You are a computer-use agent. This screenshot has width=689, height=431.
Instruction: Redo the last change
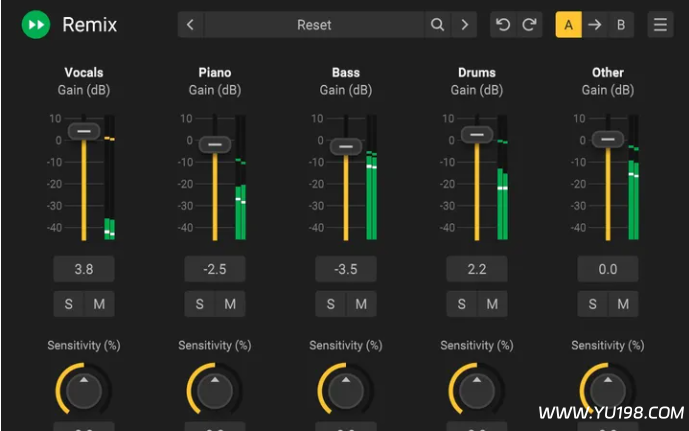(x=529, y=25)
